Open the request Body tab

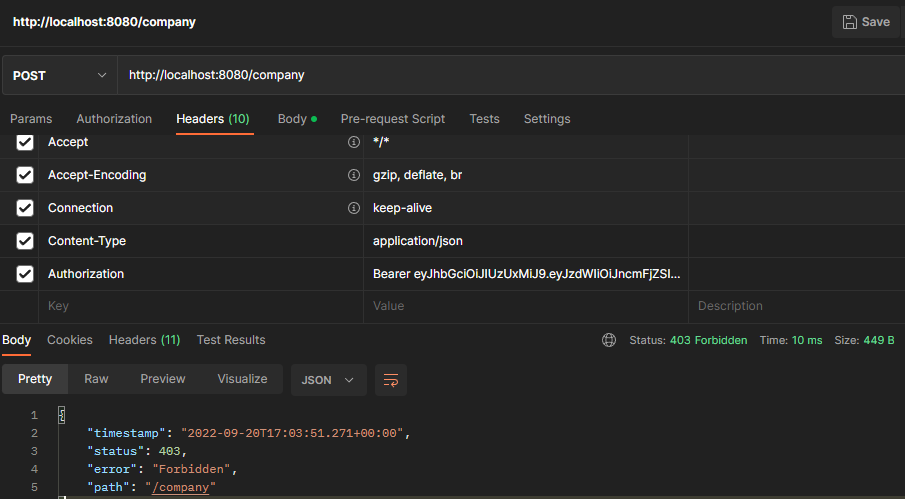pyautogui.click(x=297, y=119)
